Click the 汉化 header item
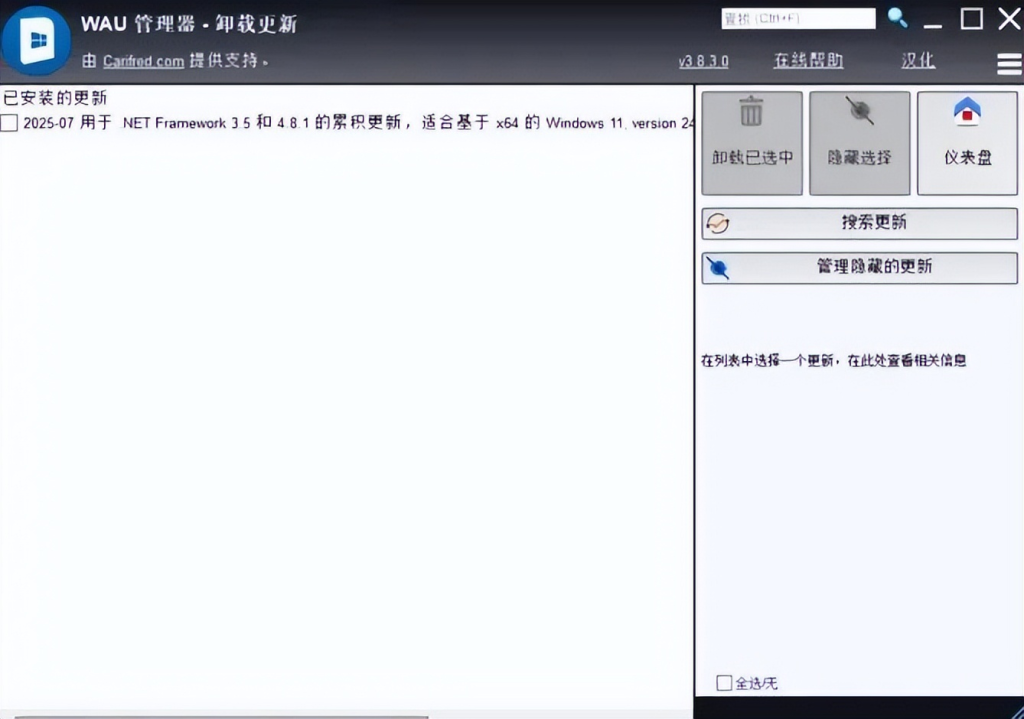This screenshot has height=719, width=1024. (x=917, y=61)
